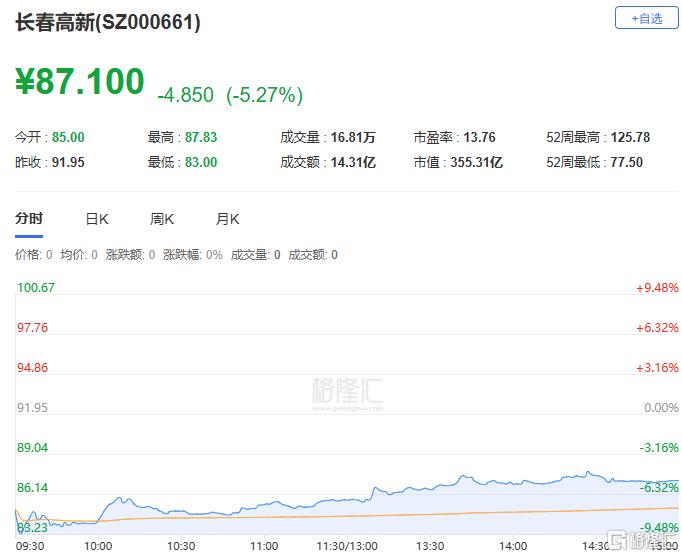Click the 10:30 time axis label
The width and height of the screenshot is (682, 557).
click(x=181, y=546)
